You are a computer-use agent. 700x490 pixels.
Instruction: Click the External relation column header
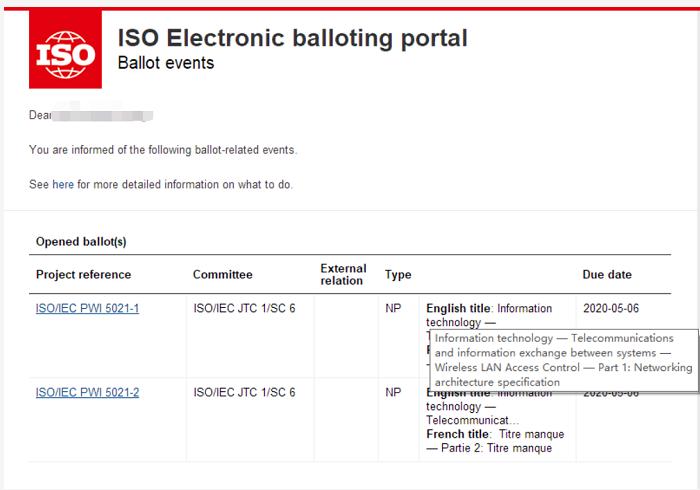pos(343,274)
